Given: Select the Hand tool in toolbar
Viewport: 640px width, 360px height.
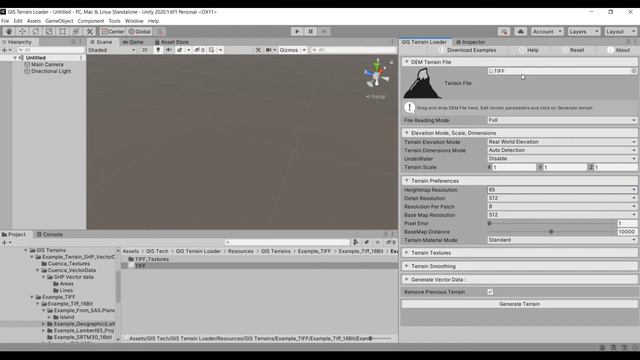Looking at the screenshot, I should pyautogui.click(x=9, y=31).
